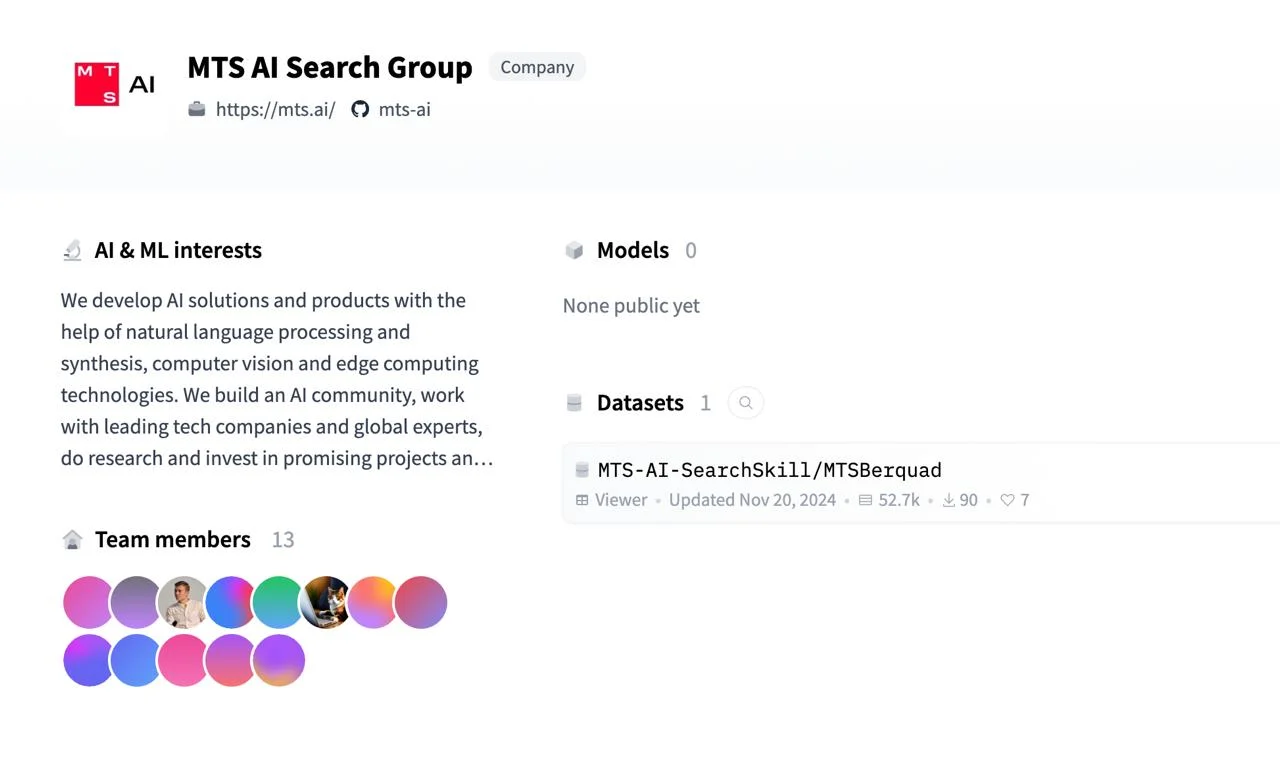Click the download count icon showing 90

point(948,500)
